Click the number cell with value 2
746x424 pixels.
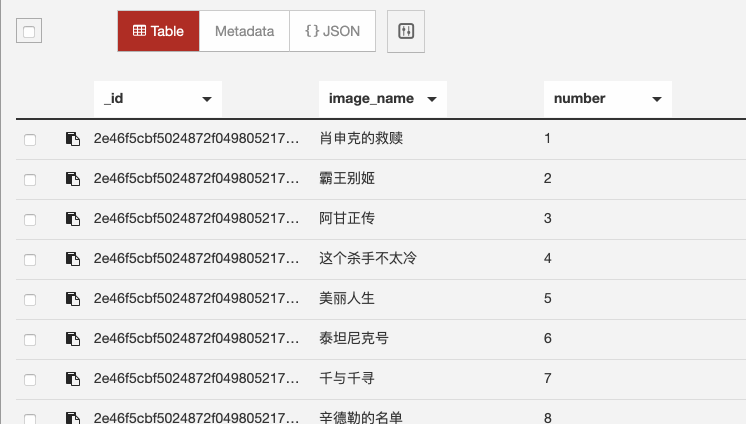pos(548,178)
